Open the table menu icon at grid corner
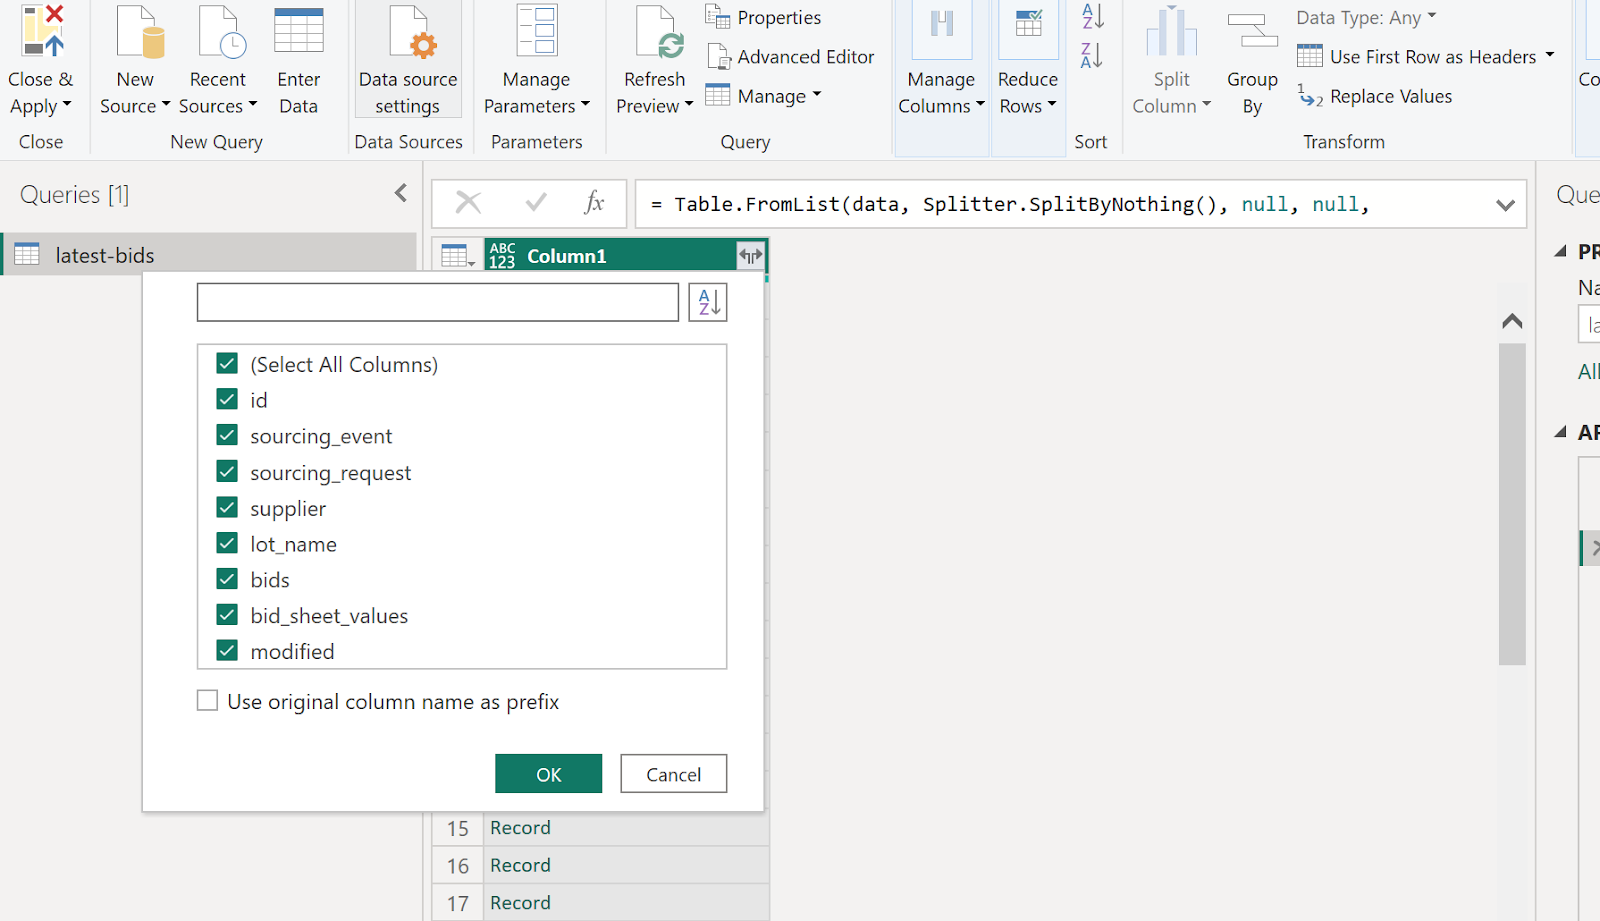The image size is (1600, 921). point(458,256)
